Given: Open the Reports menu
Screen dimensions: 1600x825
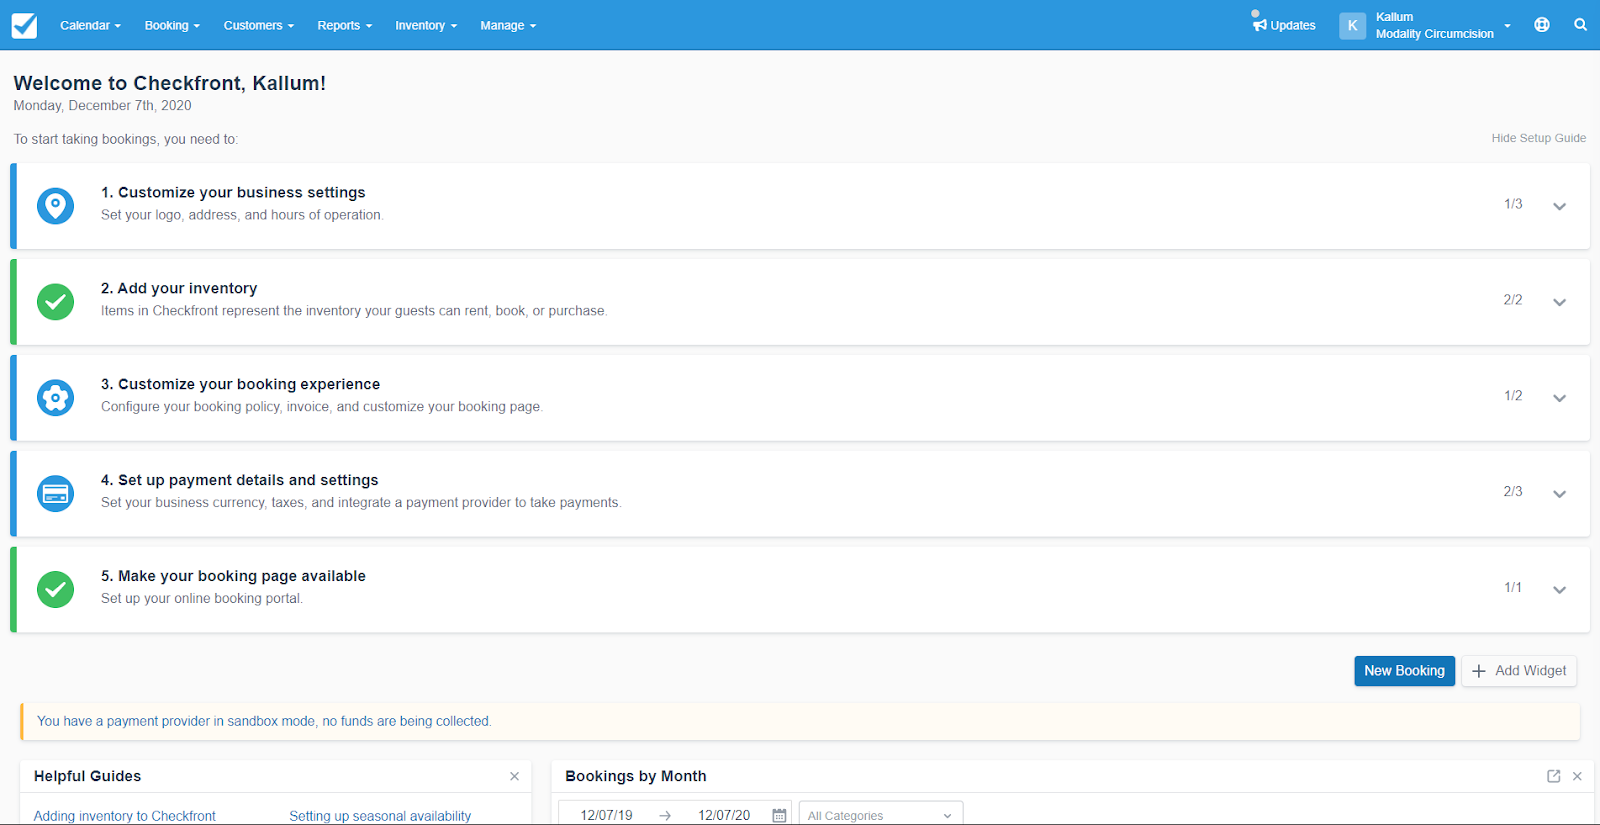Looking at the screenshot, I should tap(345, 25).
